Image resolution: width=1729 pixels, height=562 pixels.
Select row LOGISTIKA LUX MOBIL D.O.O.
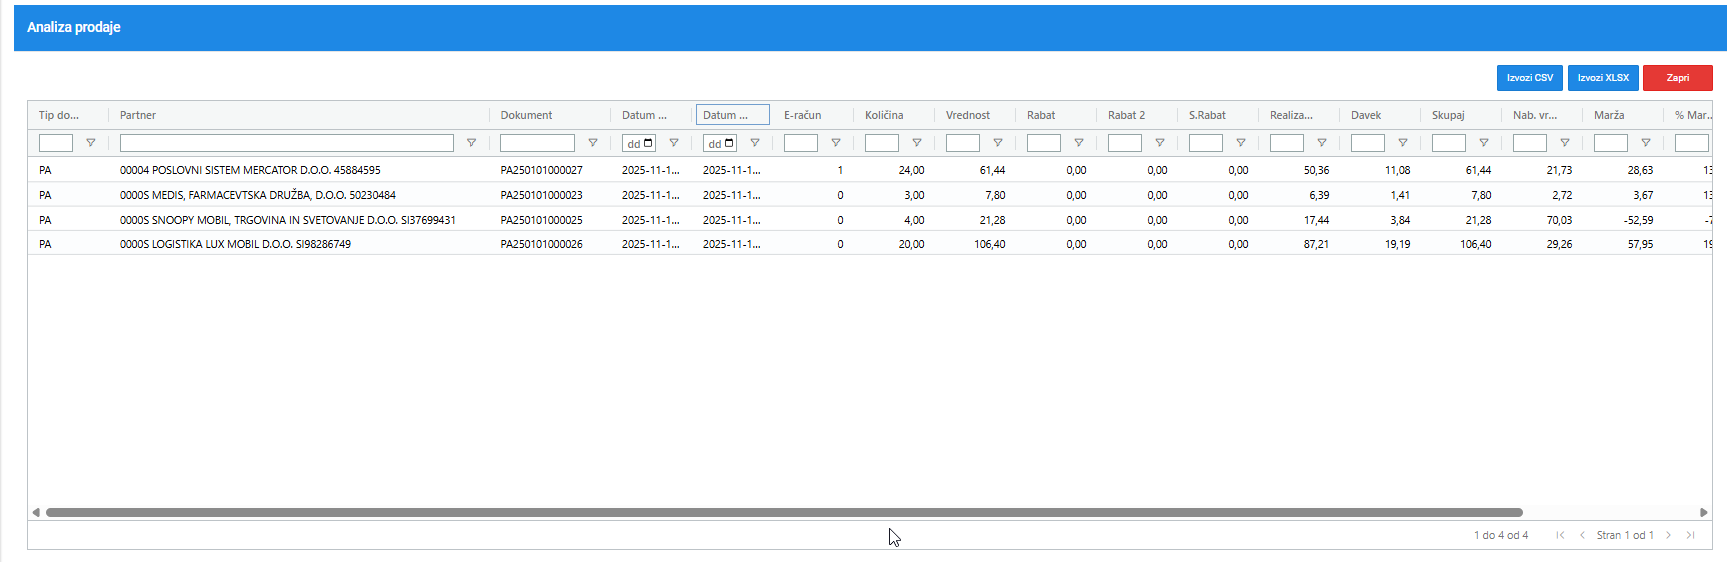pyautogui.click(x=870, y=244)
